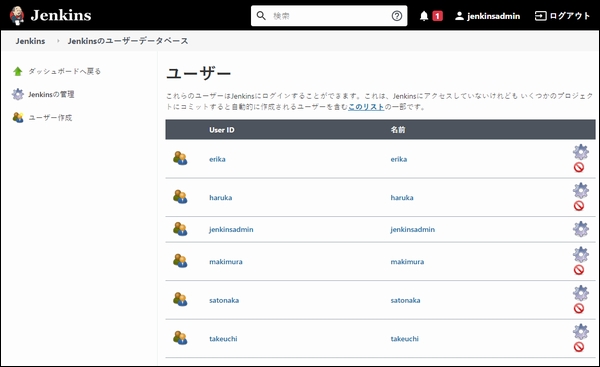
Task: Click the Jenkins title text in header
Action: point(61,16)
